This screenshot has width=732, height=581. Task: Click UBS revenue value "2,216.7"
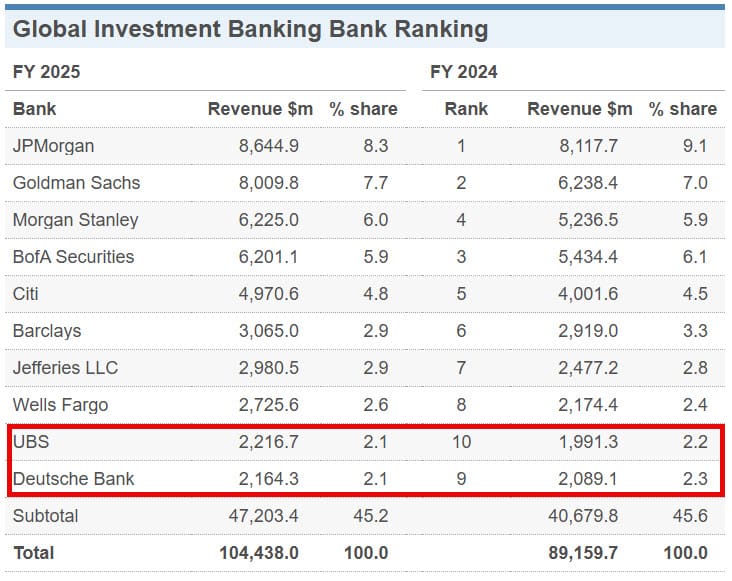coord(268,441)
